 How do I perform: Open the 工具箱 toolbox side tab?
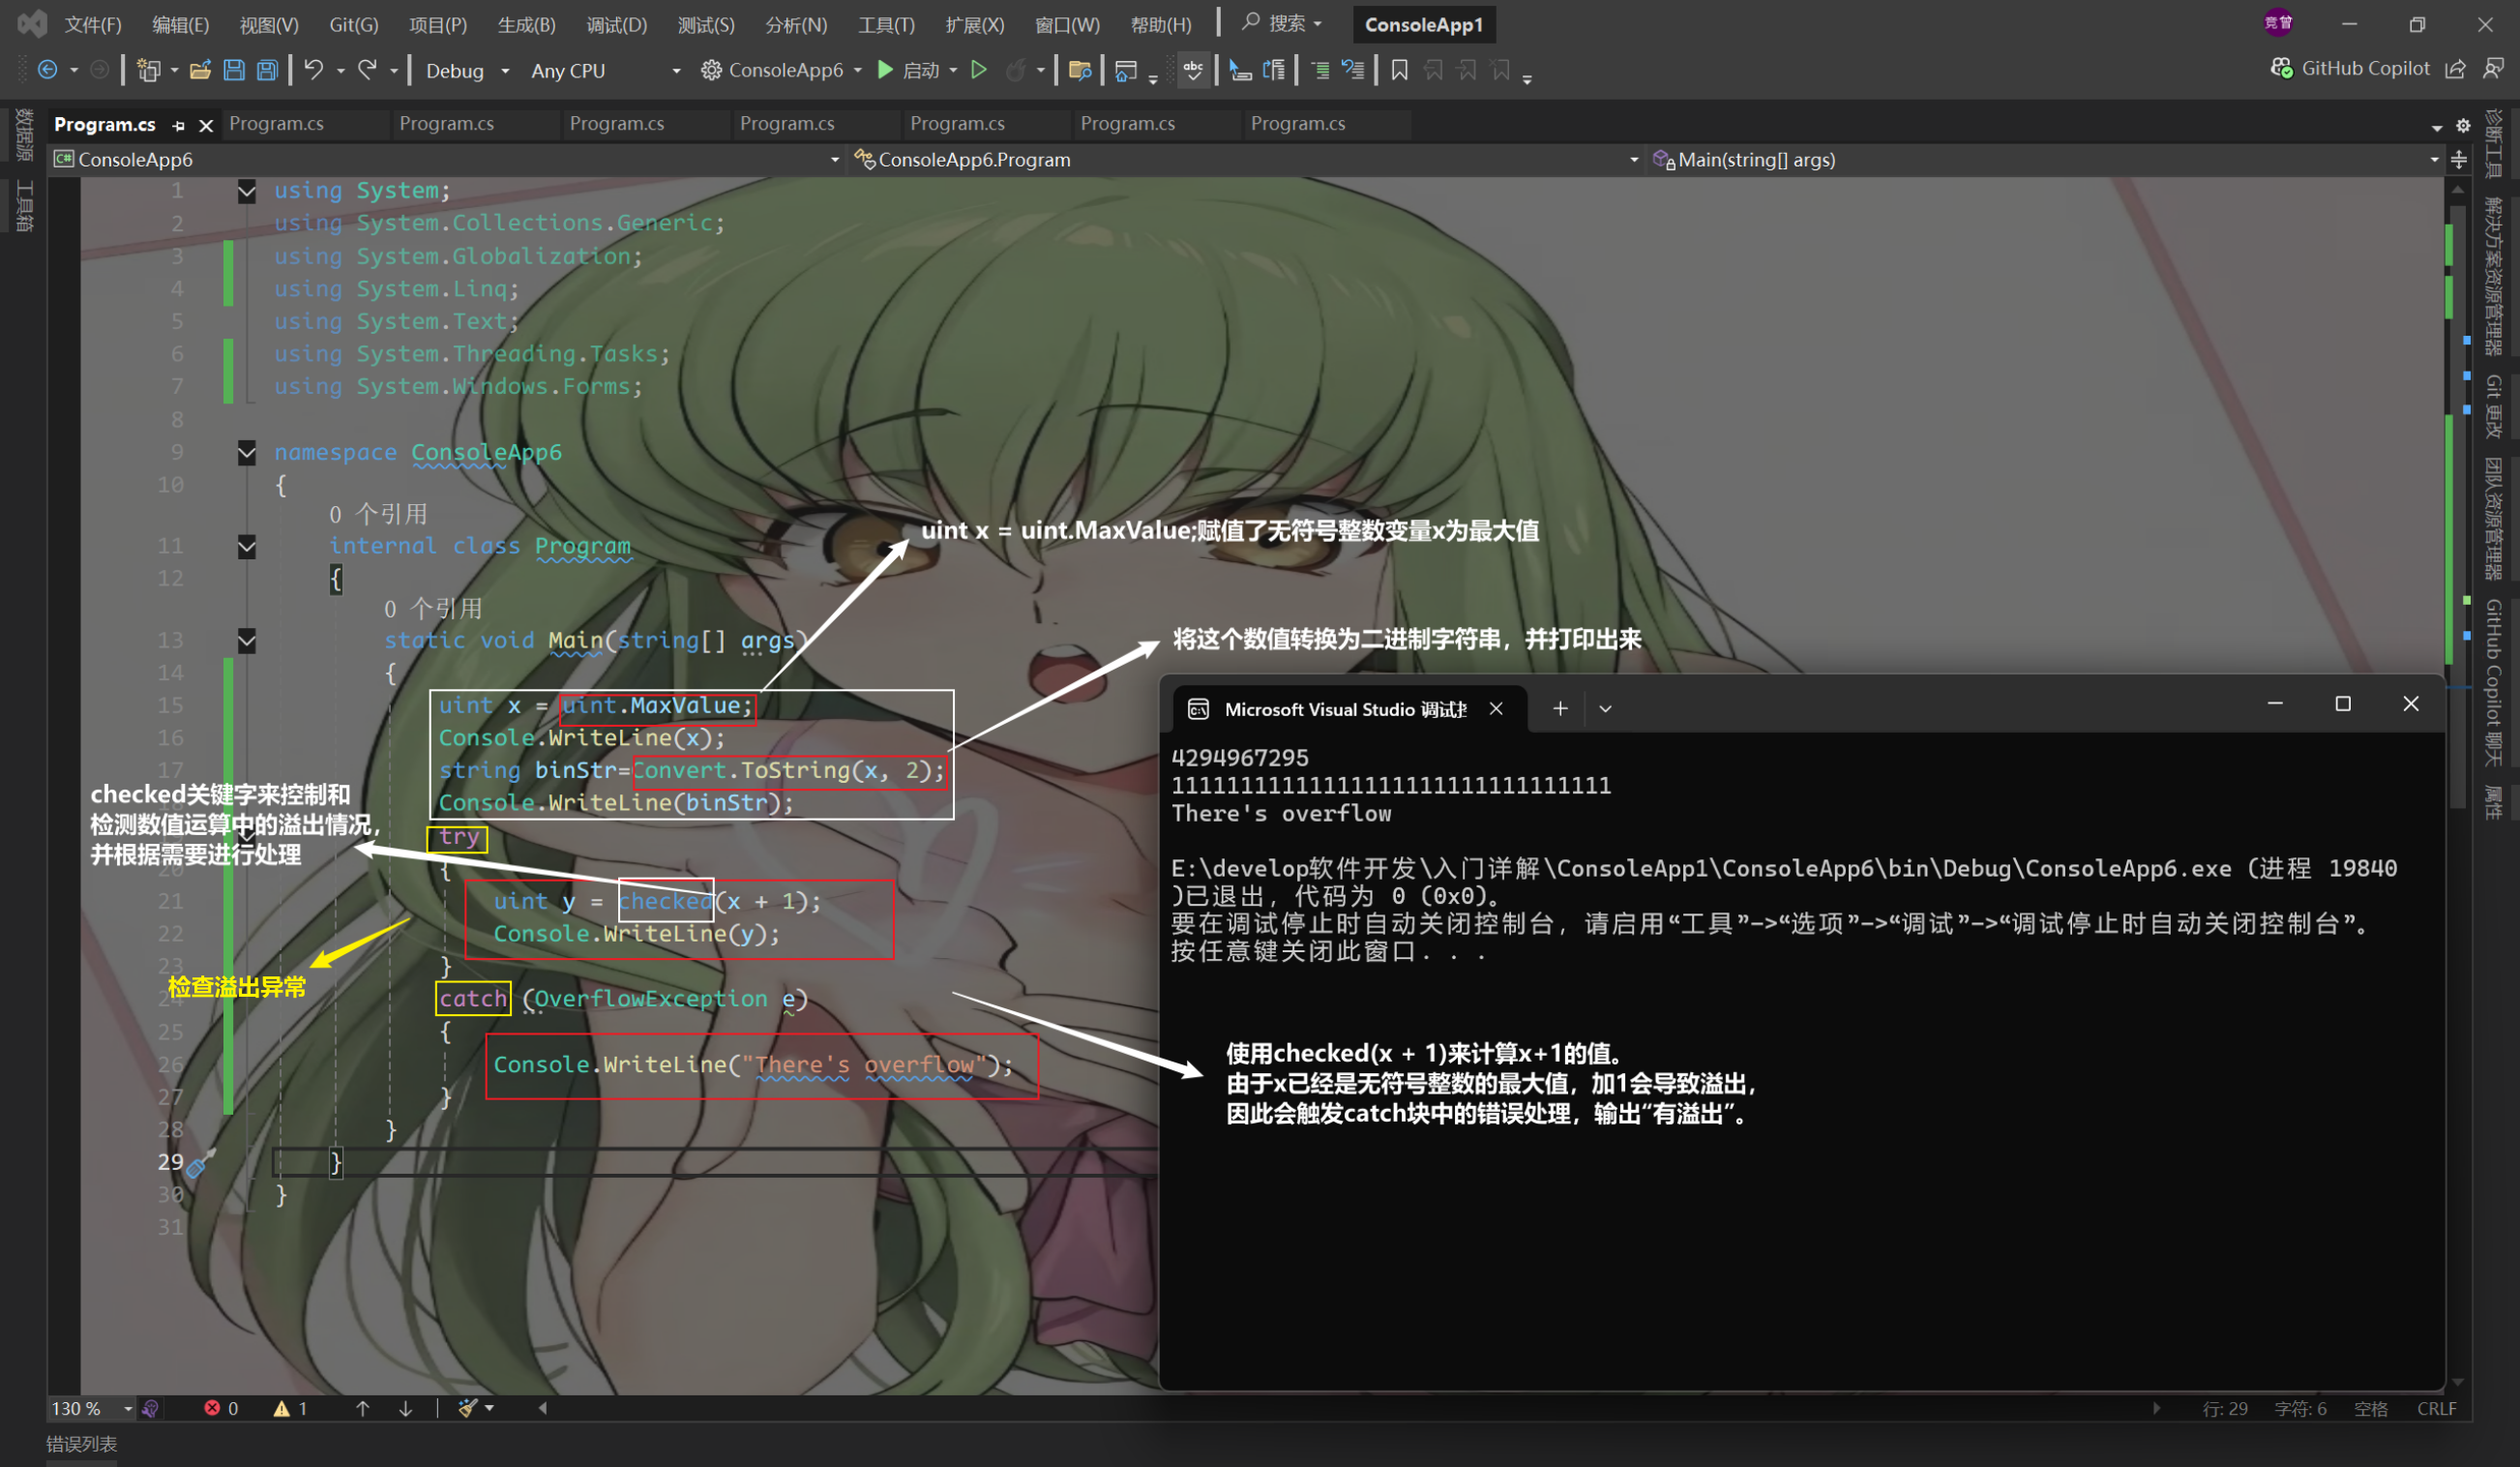(x=23, y=207)
